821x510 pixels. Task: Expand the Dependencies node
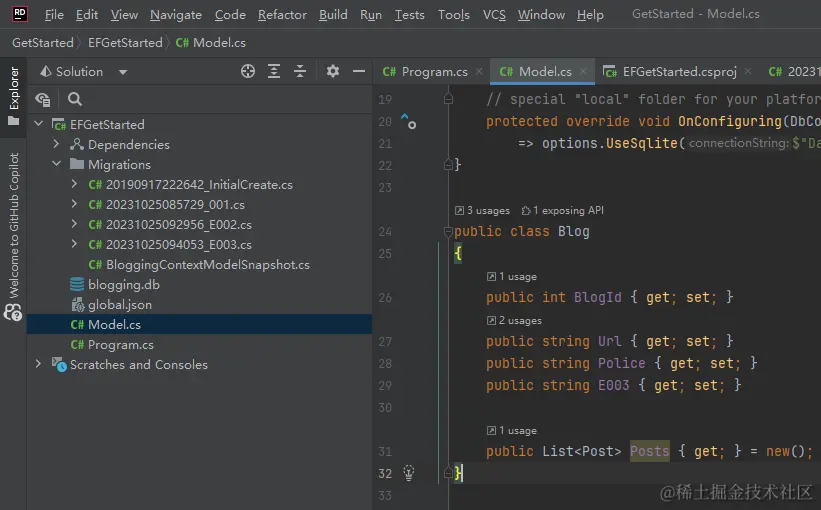[x=56, y=143]
